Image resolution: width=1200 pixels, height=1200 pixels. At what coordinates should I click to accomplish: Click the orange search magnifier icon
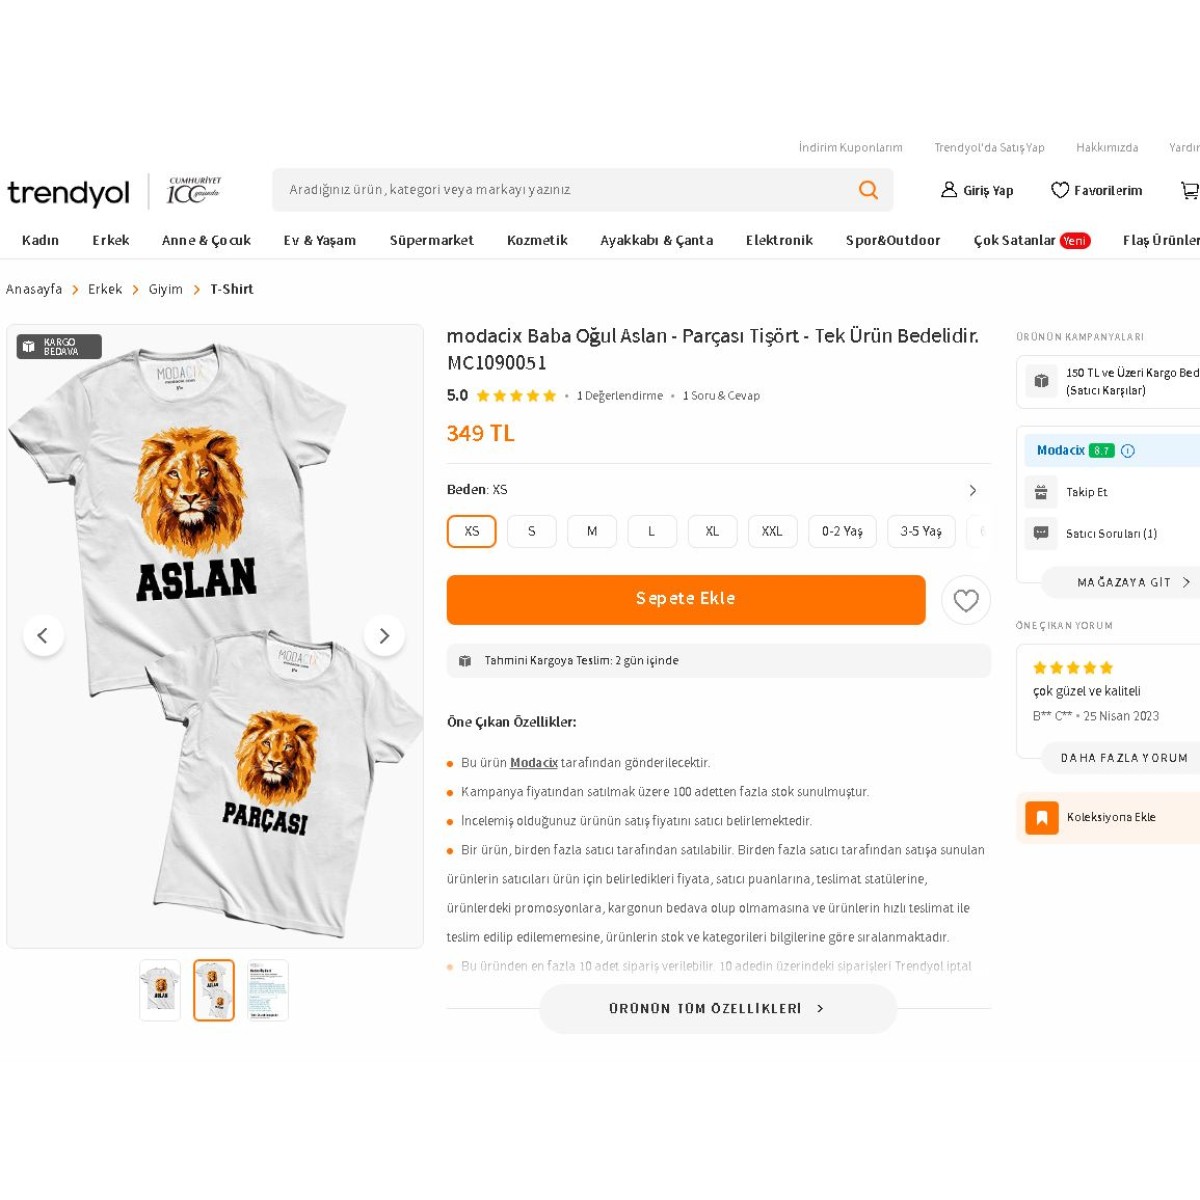(x=868, y=190)
